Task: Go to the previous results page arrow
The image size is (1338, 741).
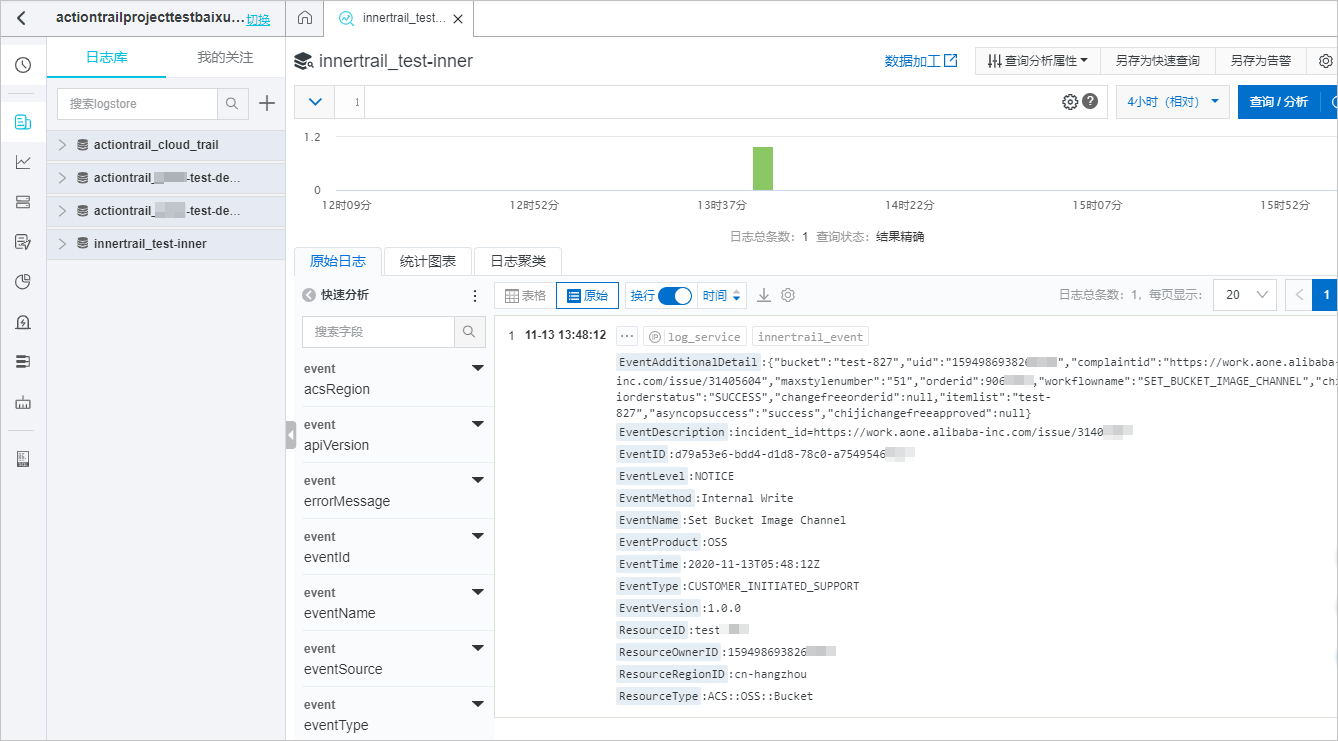Action: tap(1299, 295)
